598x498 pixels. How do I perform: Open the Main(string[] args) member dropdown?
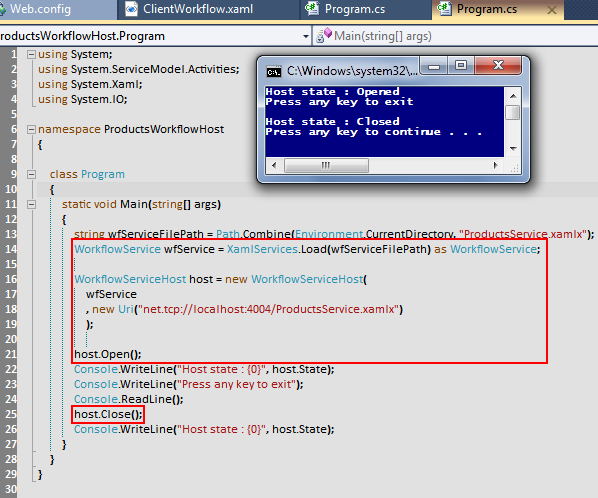(x=383, y=36)
